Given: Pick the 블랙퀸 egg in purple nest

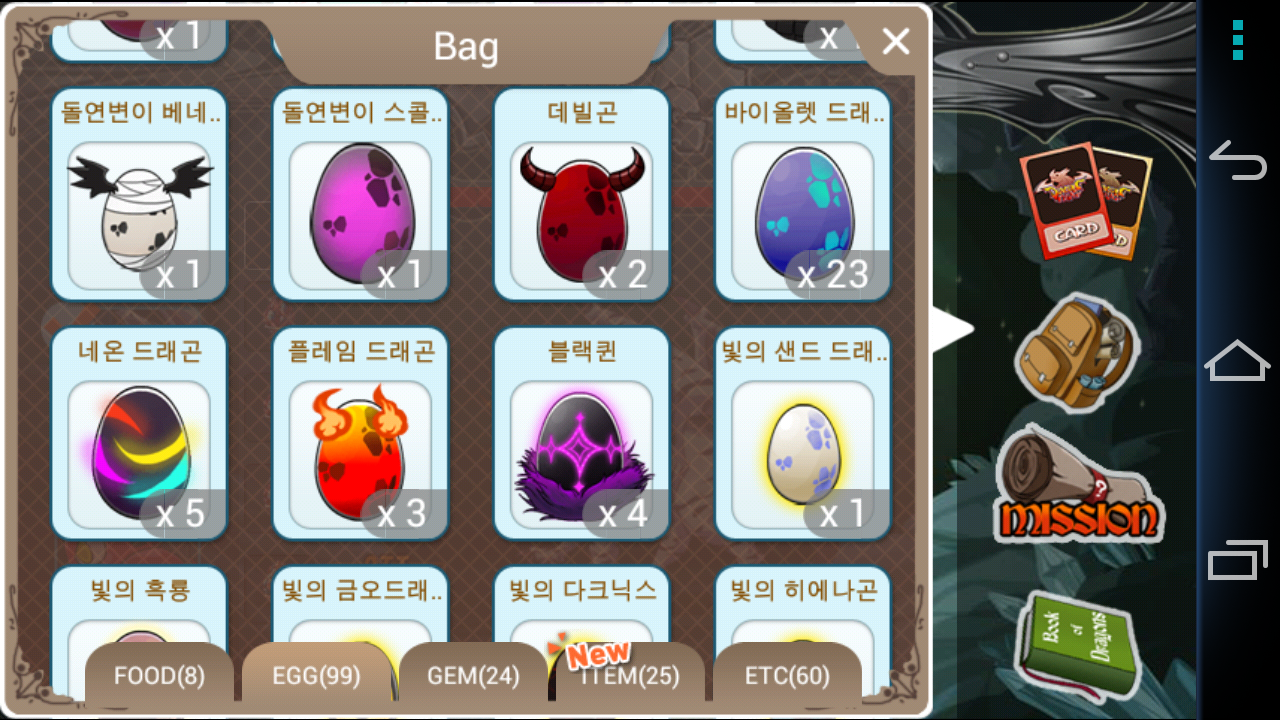Looking at the screenshot, I should point(582,434).
